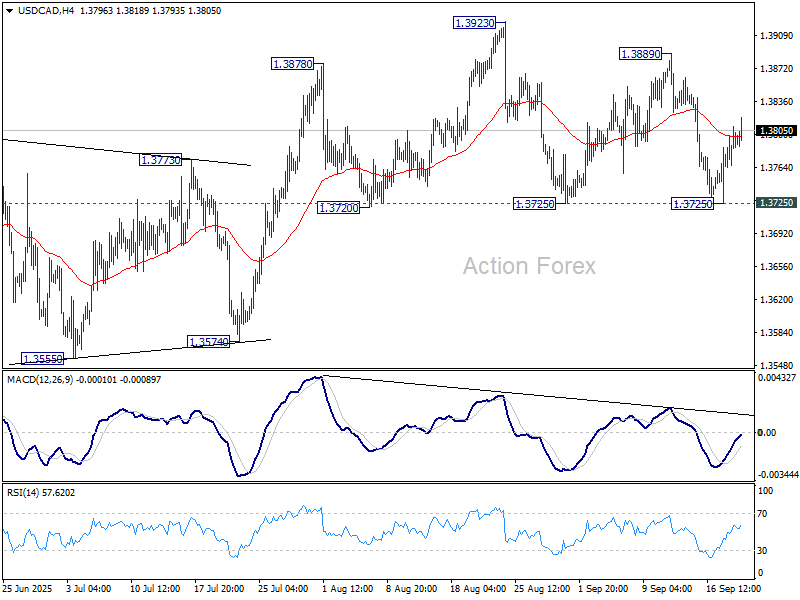
Task: Click the 1.39090 price axis value
Action: [777, 36]
